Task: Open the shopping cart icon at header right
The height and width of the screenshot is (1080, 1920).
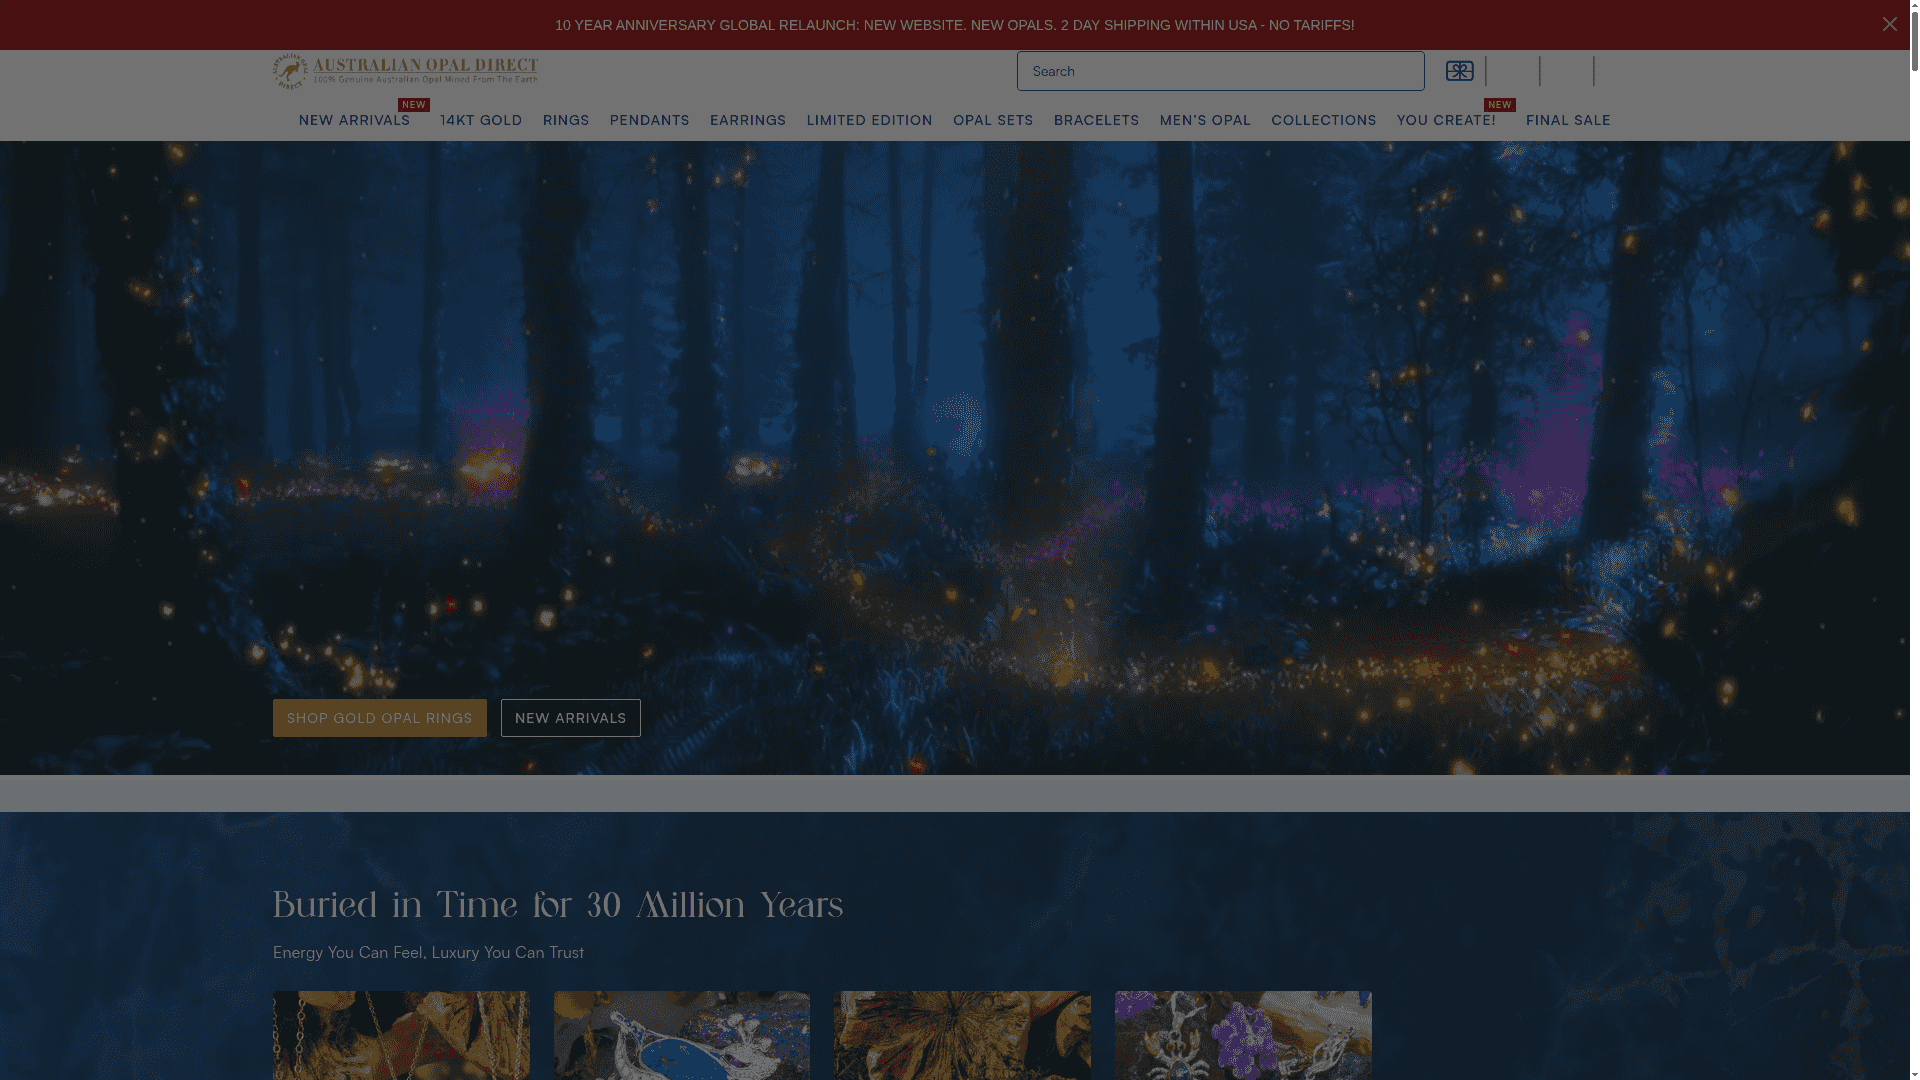Action: pos(1568,71)
